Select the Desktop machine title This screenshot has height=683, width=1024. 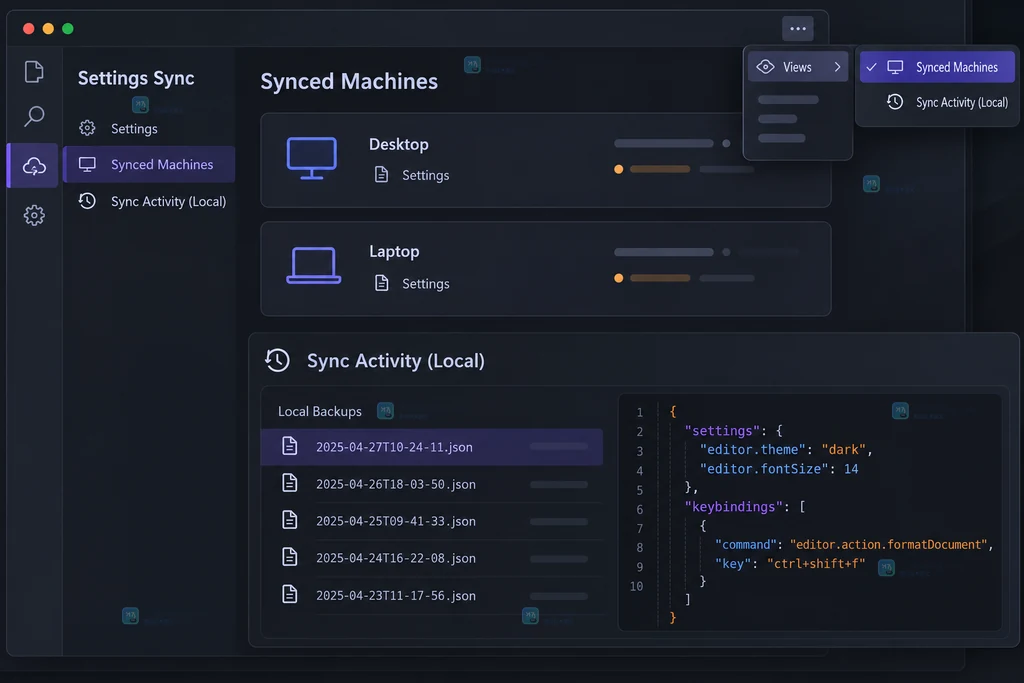[398, 144]
